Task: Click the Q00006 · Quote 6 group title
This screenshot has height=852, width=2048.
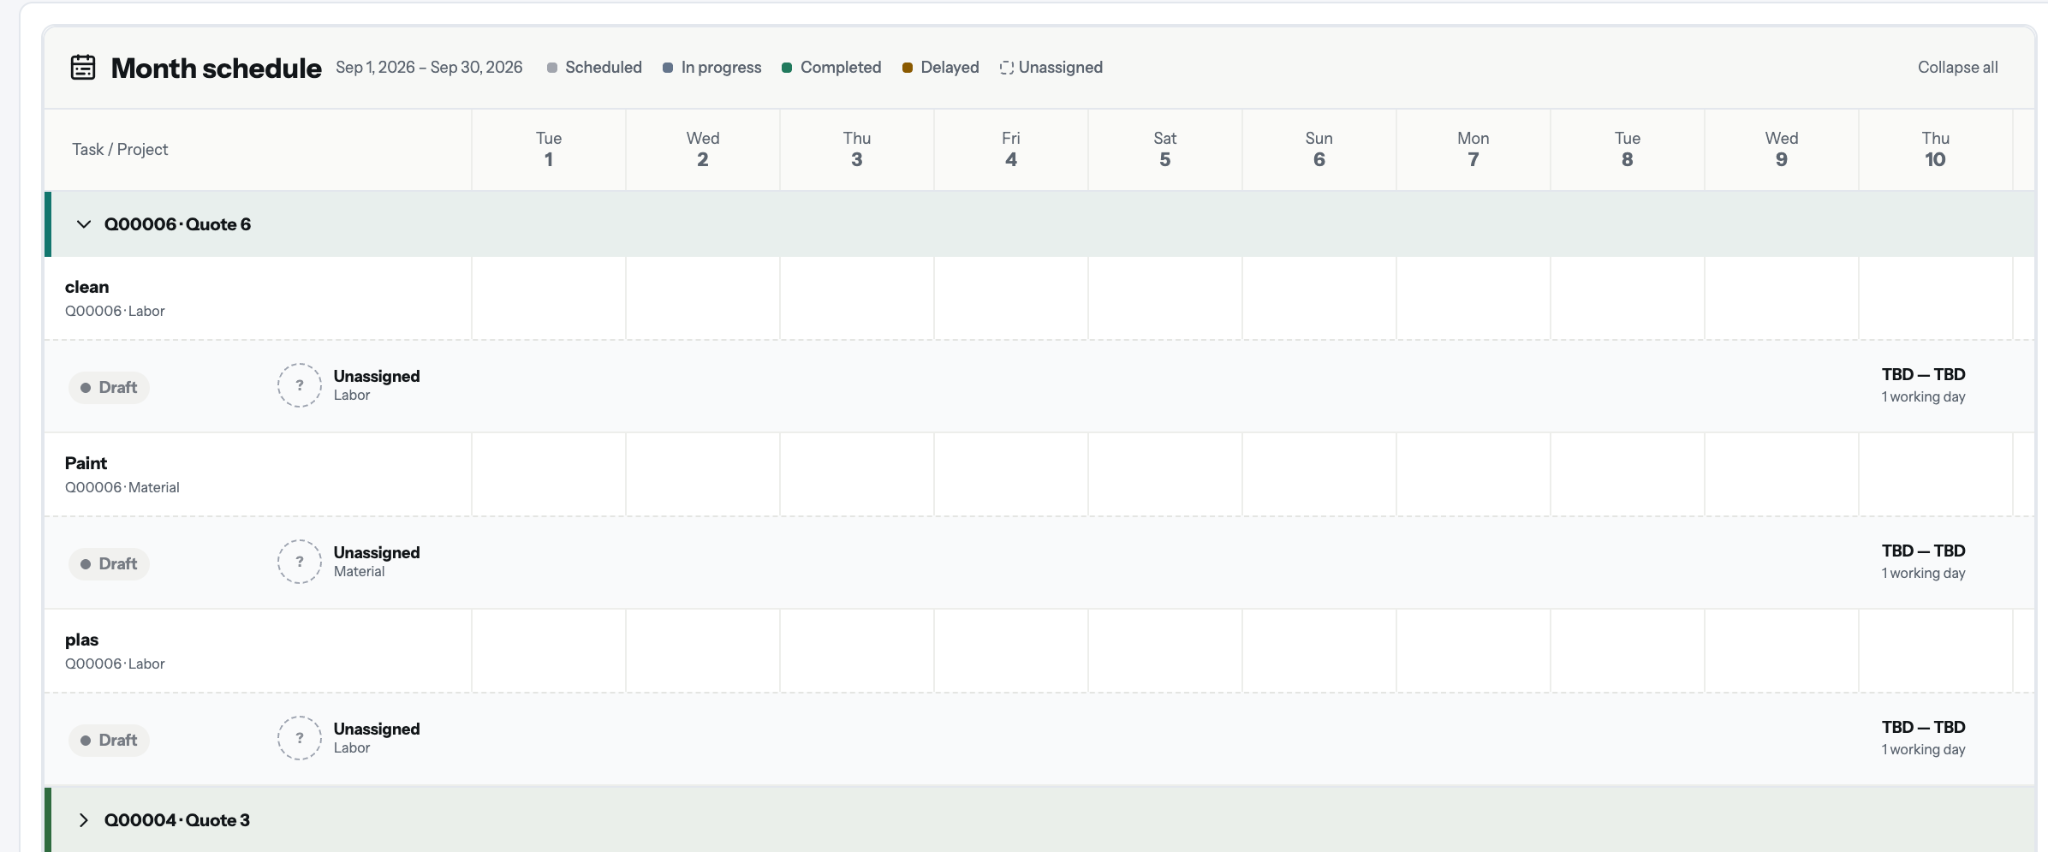Action: point(177,224)
